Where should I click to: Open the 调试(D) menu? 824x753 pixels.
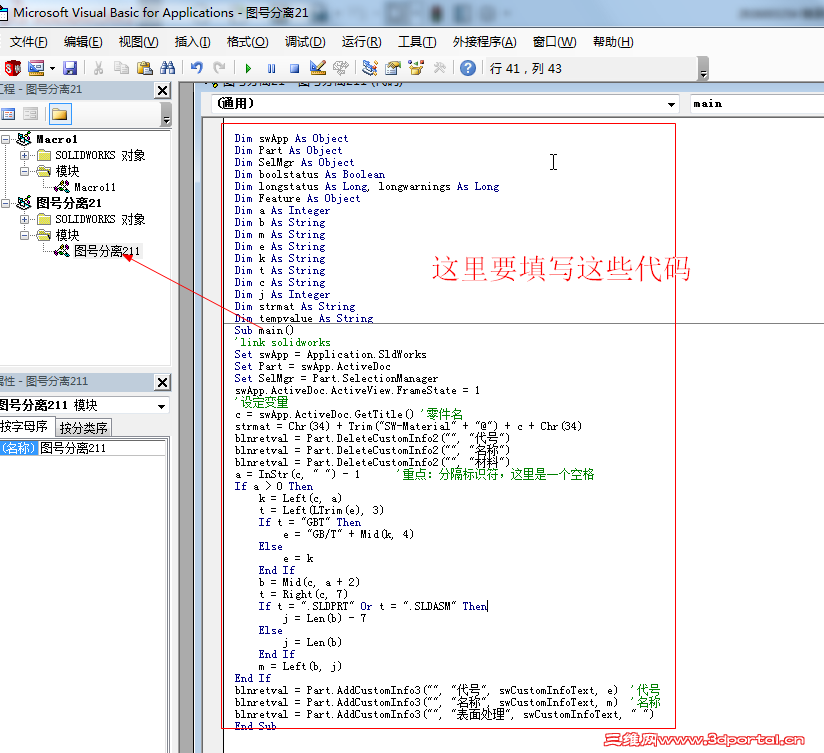(x=305, y=42)
